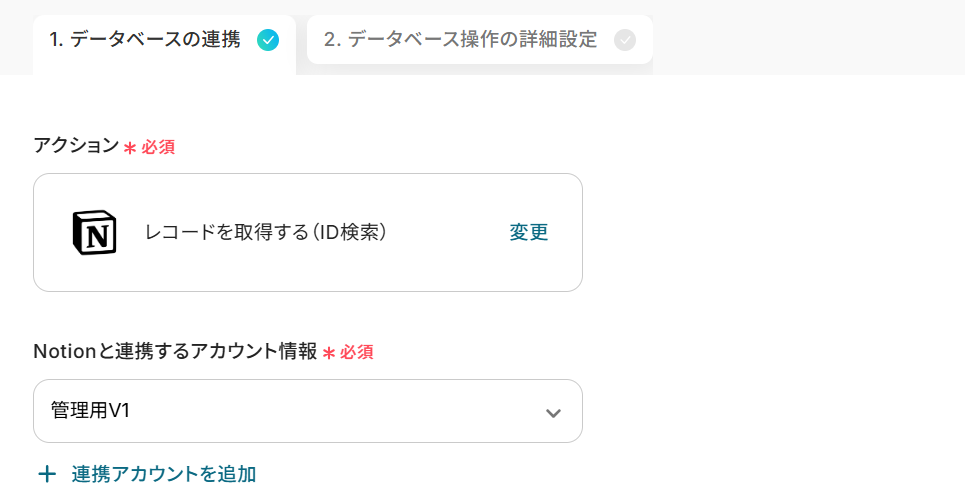This screenshot has height=501, width=965.
Task: Expand the account chevron arrow
Action: point(553,413)
